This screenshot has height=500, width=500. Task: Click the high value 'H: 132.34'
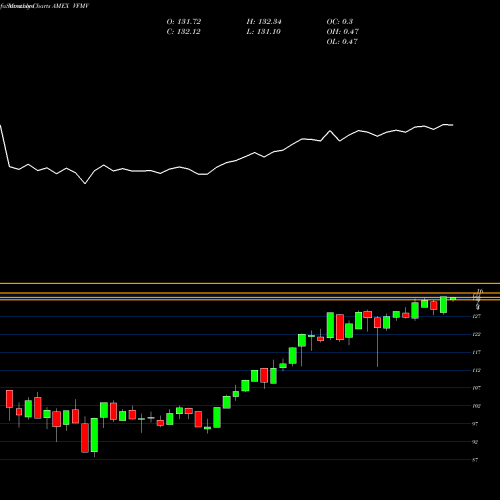coord(264,22)
